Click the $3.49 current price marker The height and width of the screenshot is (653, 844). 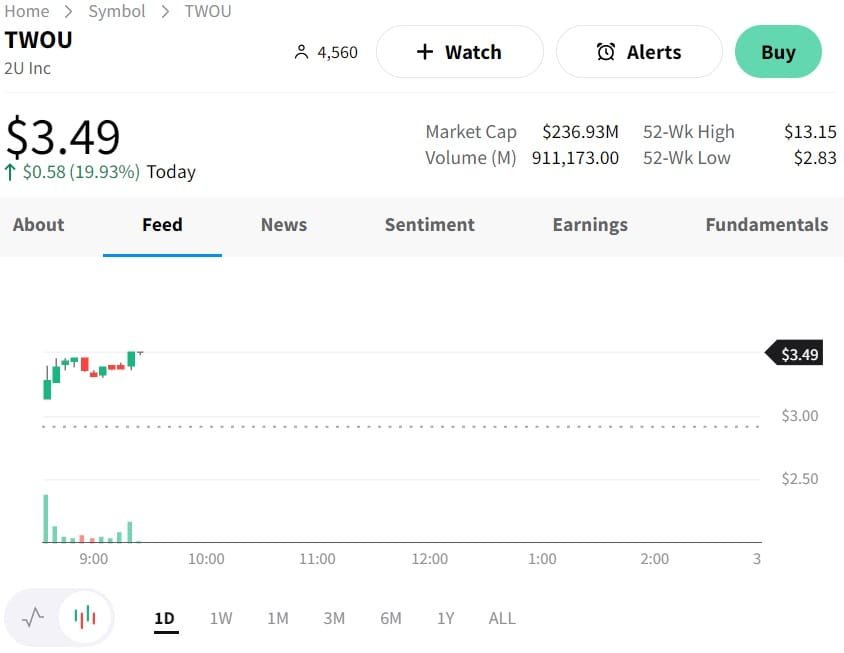pos(796,354)
